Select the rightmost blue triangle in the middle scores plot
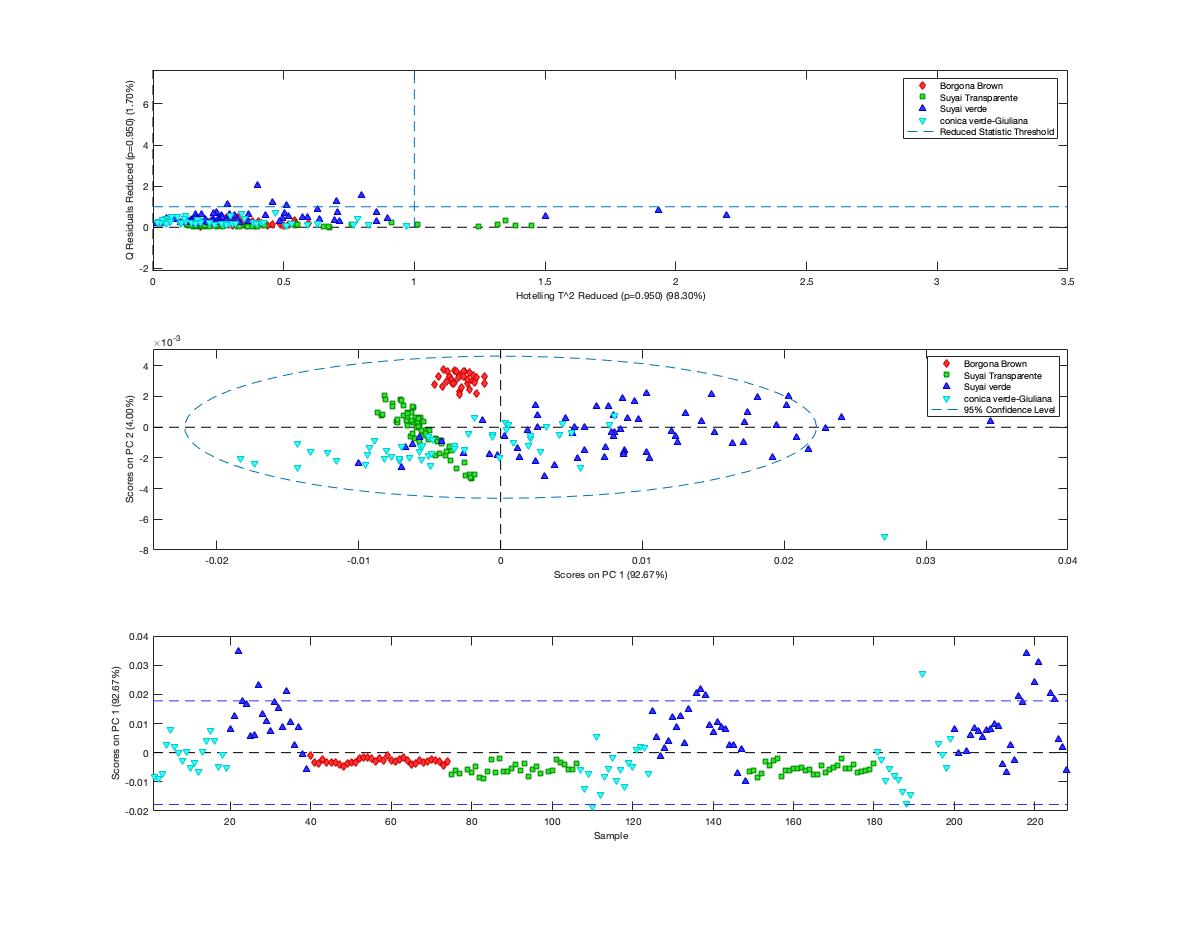 990,421
